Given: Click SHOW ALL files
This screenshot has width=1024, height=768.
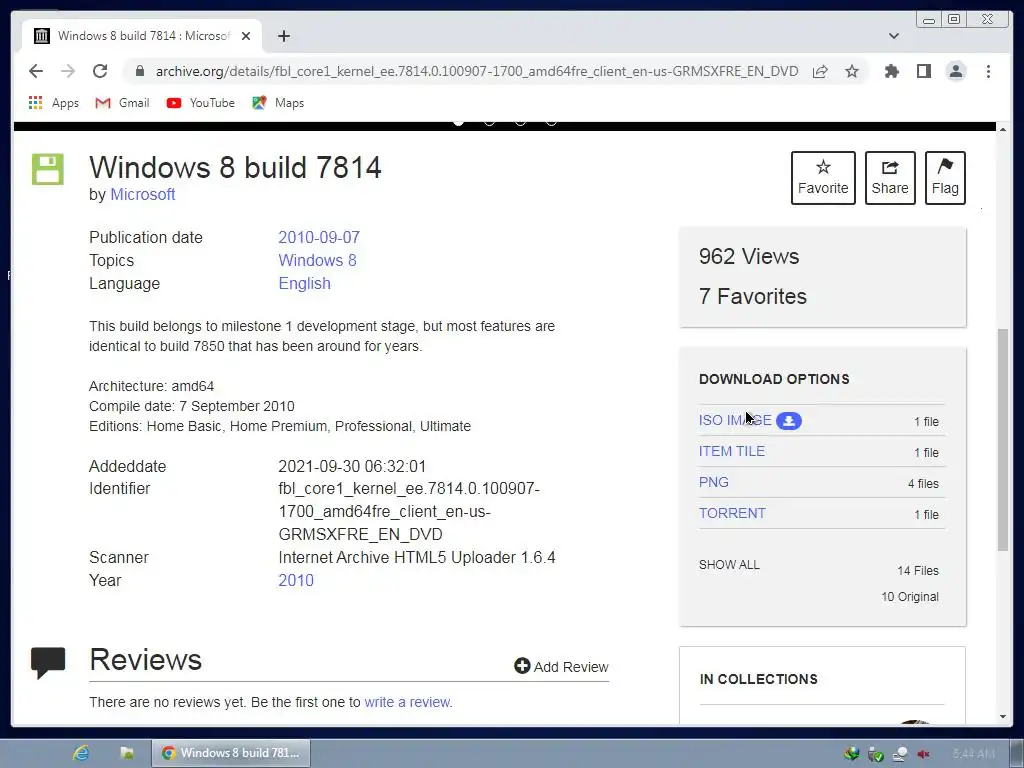Looking at the screenshot, I should pos(729,565).
